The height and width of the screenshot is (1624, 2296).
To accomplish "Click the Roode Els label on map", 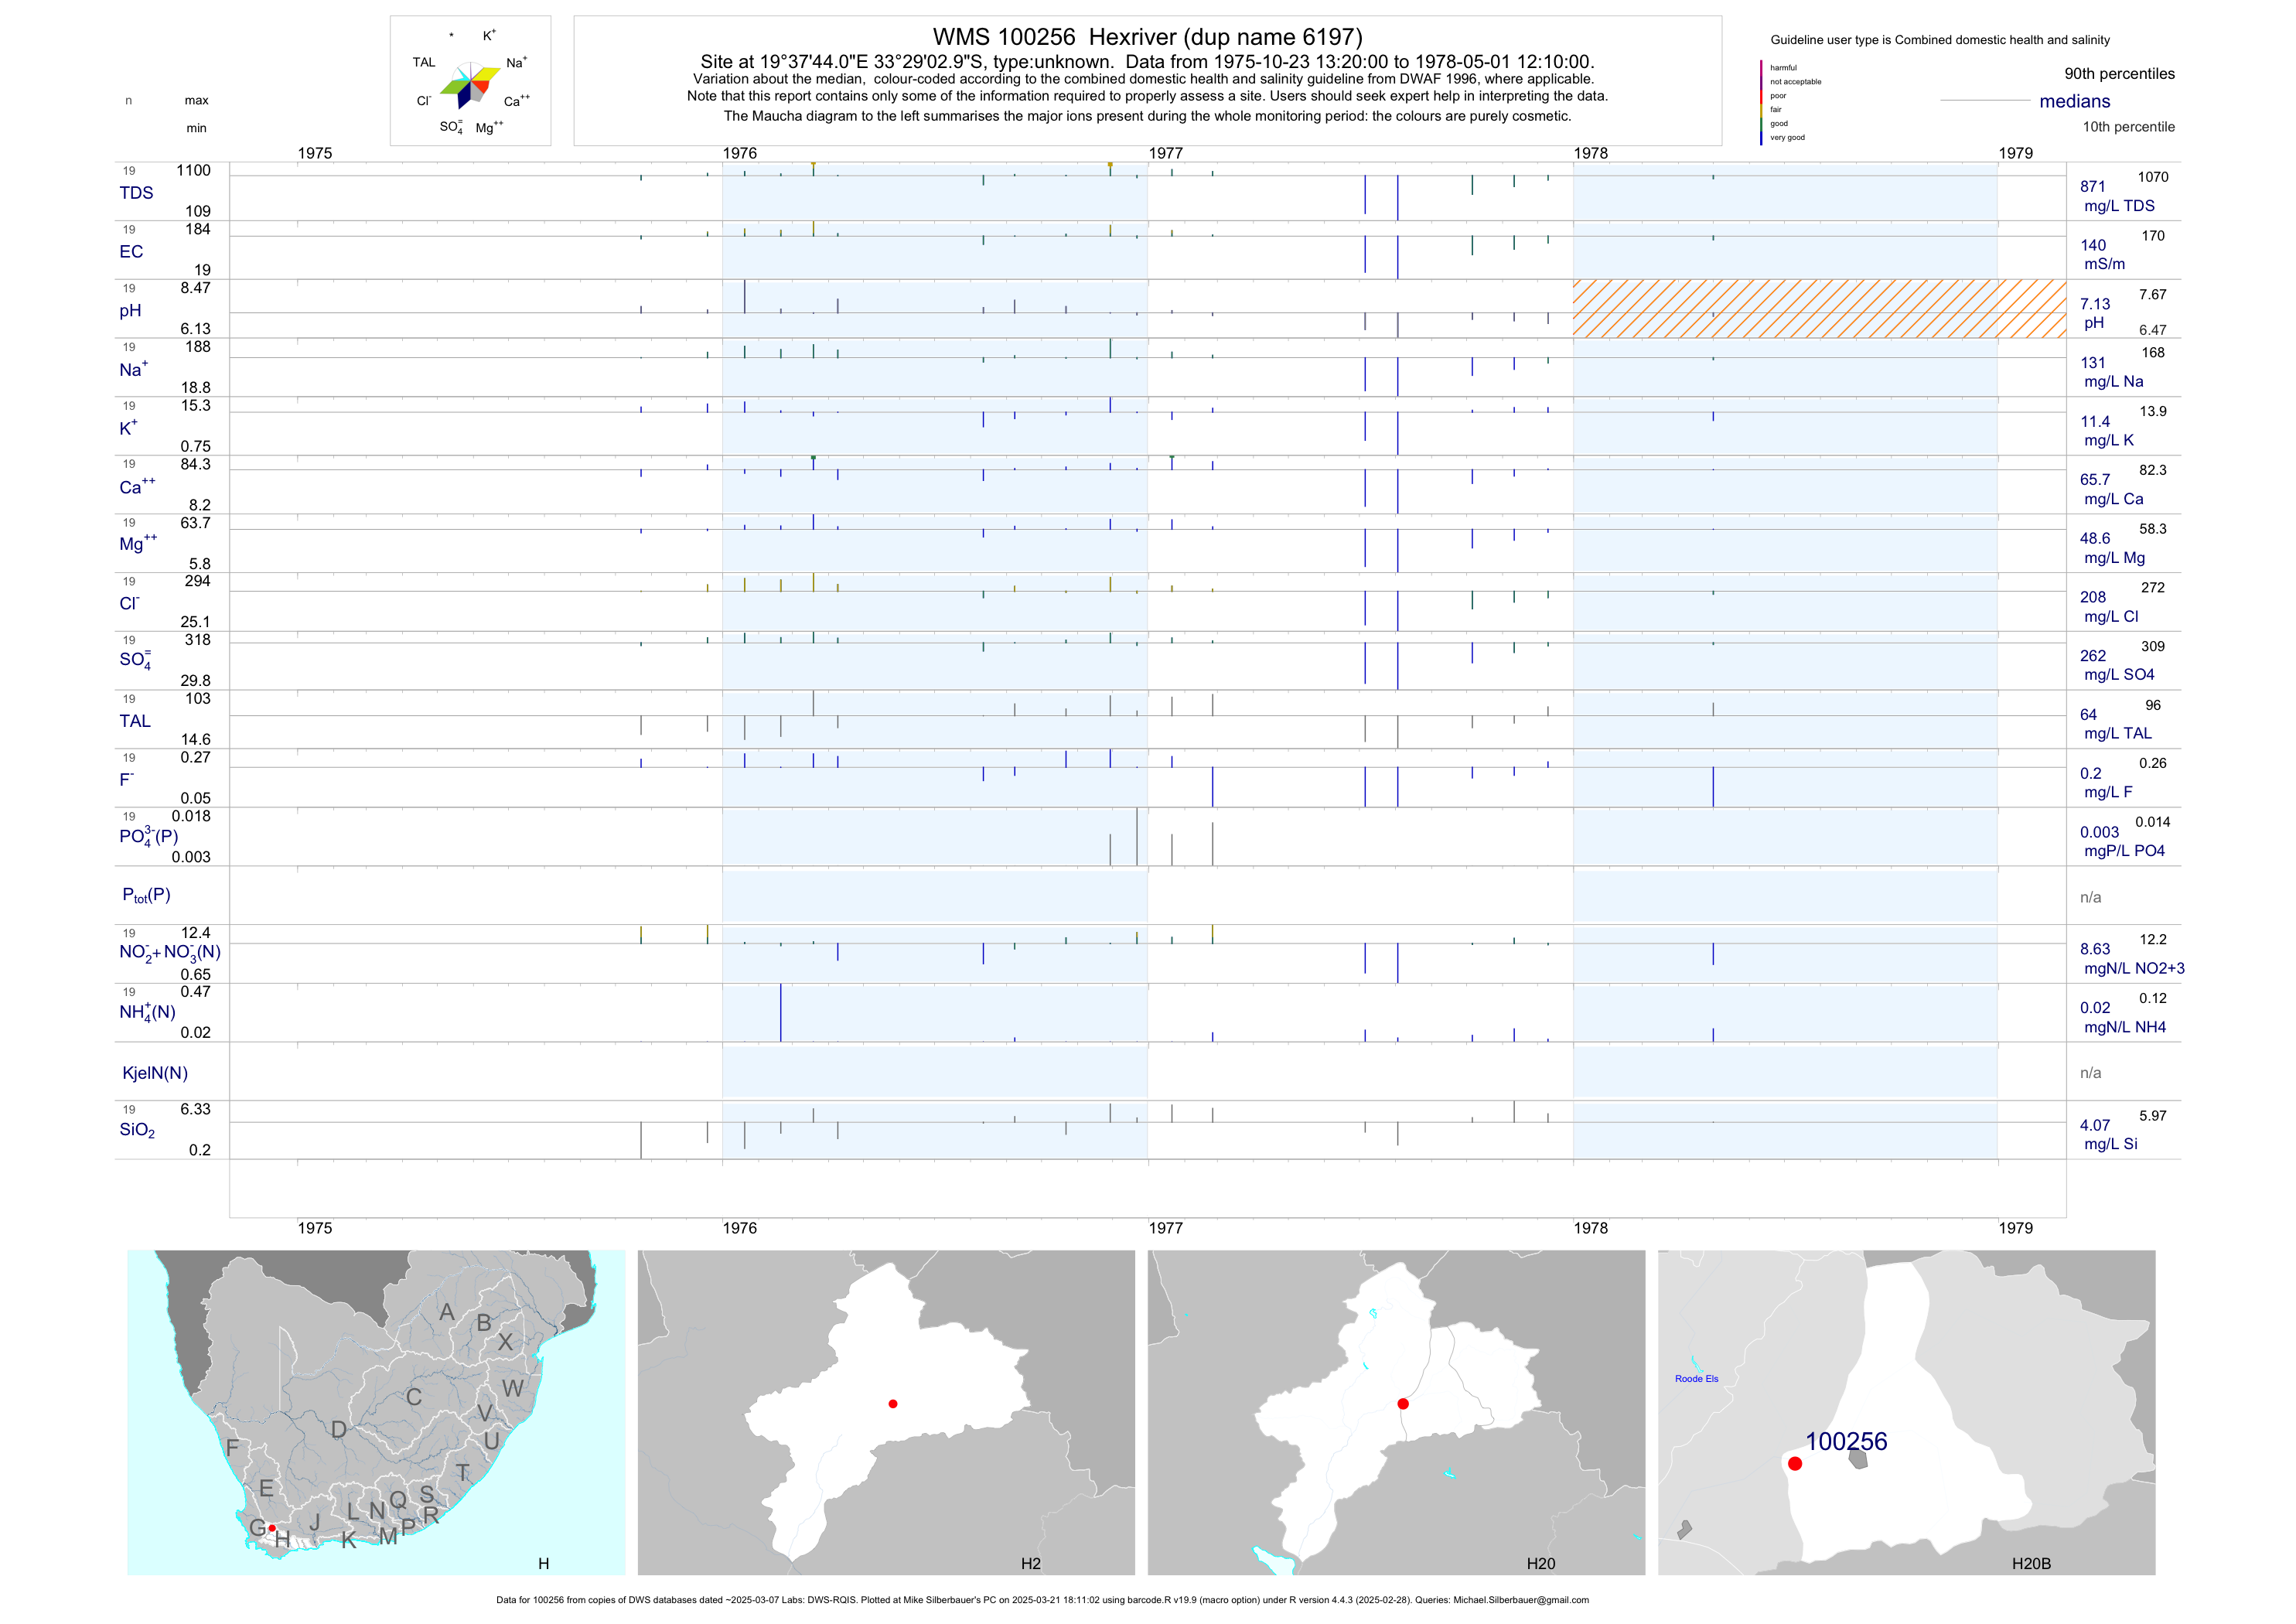I will (x=1696, y=1379).
